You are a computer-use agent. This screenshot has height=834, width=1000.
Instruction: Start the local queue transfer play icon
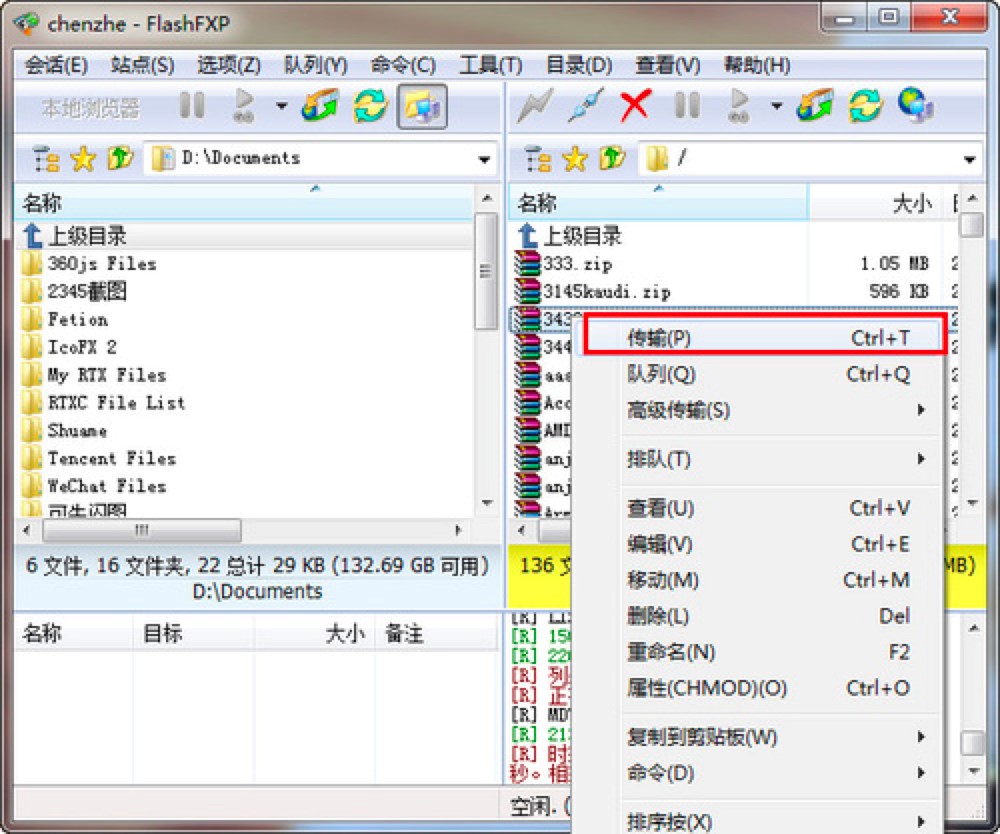pos(243,105)
